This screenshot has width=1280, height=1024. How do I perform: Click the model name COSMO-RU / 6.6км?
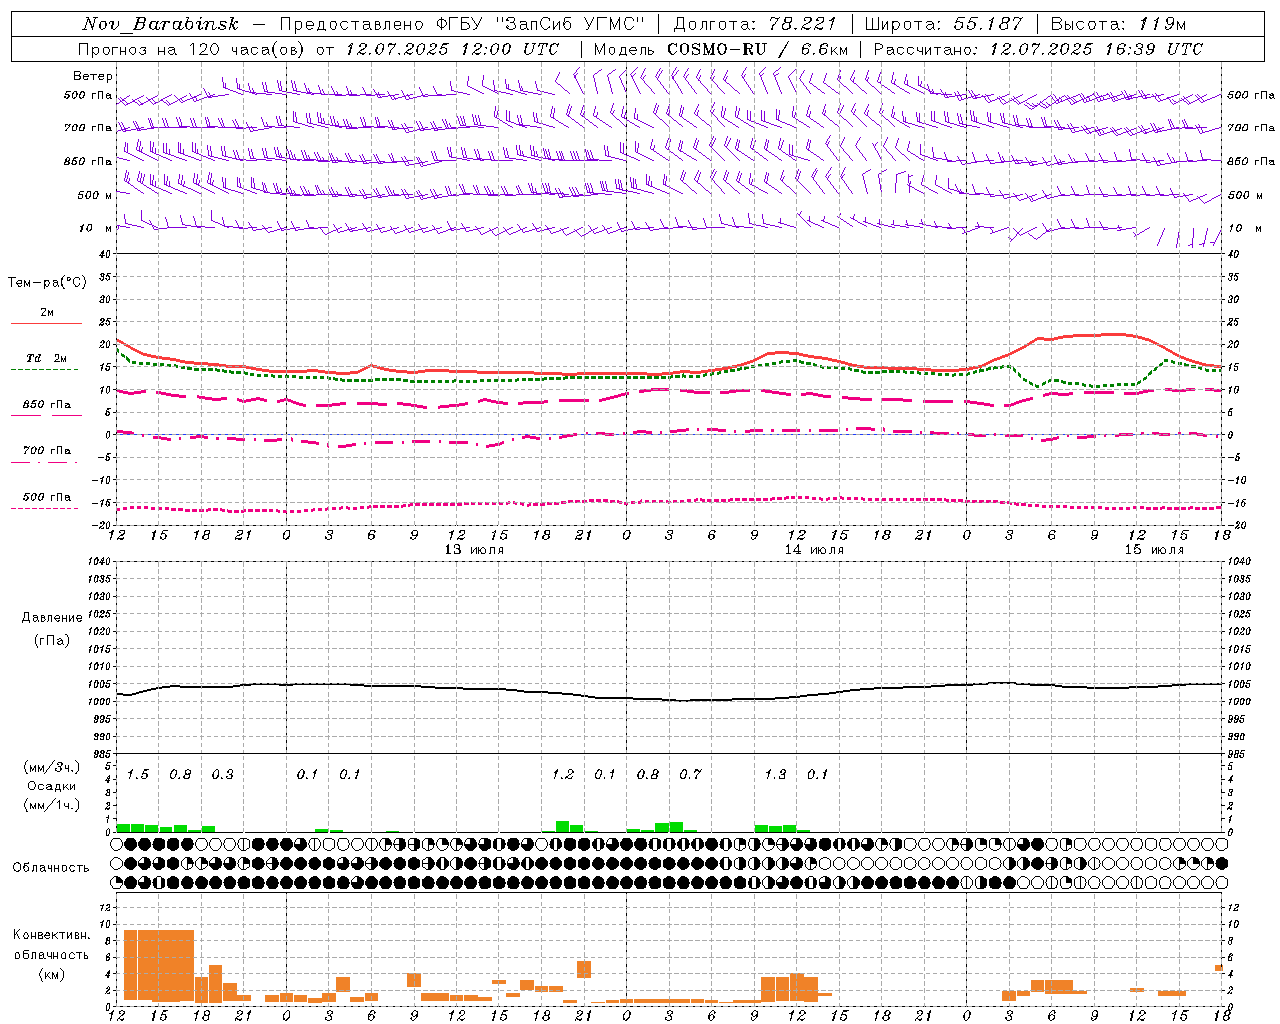758,49
